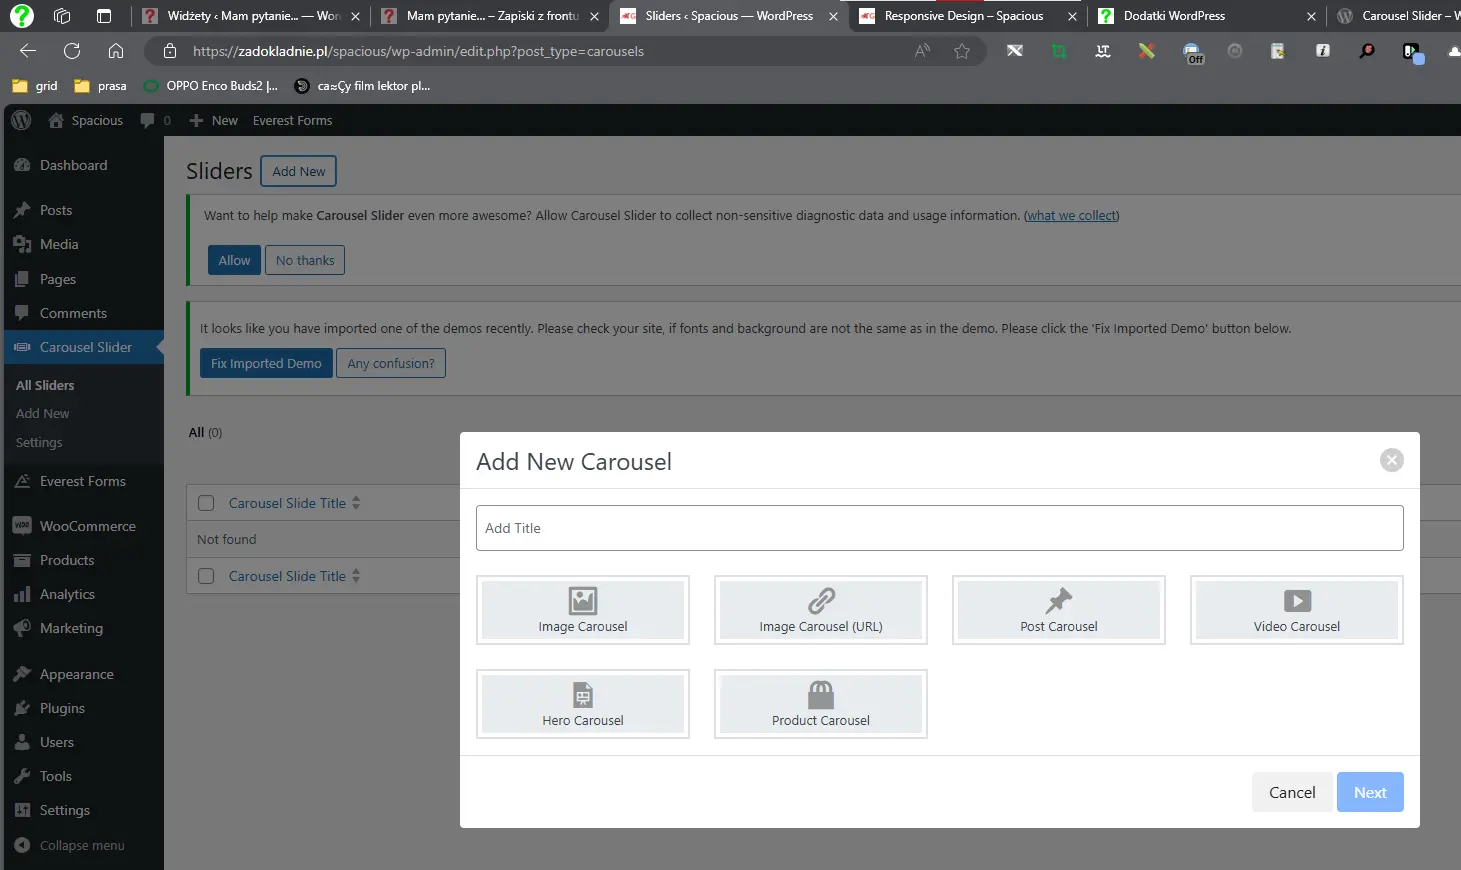Sort by top Carousel Slide Title arrows
Viewport: 1461px width, 870px height.
(356, 503)
